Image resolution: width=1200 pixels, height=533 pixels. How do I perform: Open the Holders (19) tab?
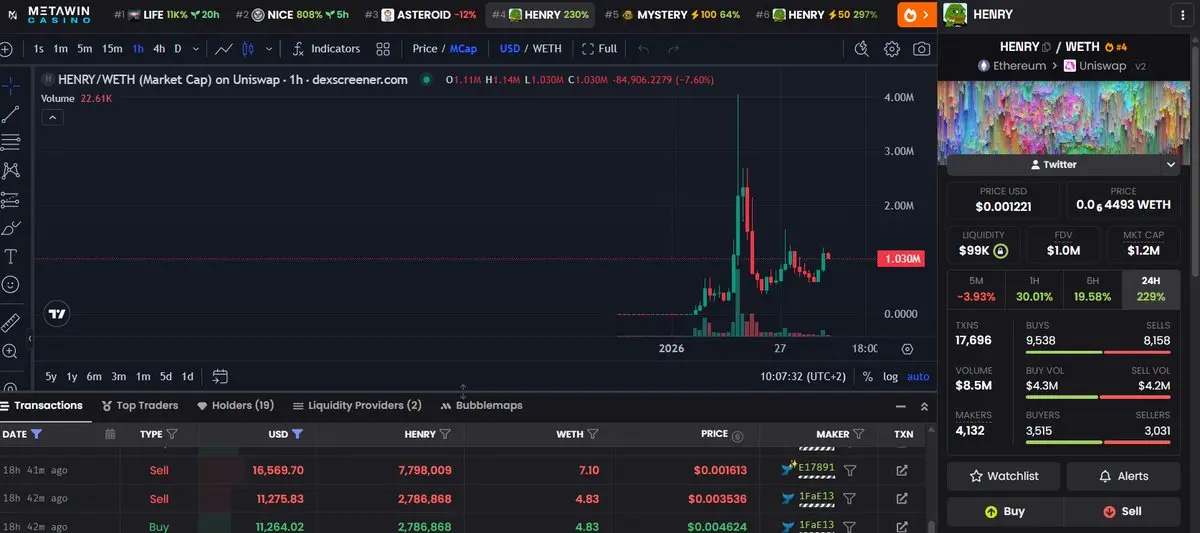235,405
